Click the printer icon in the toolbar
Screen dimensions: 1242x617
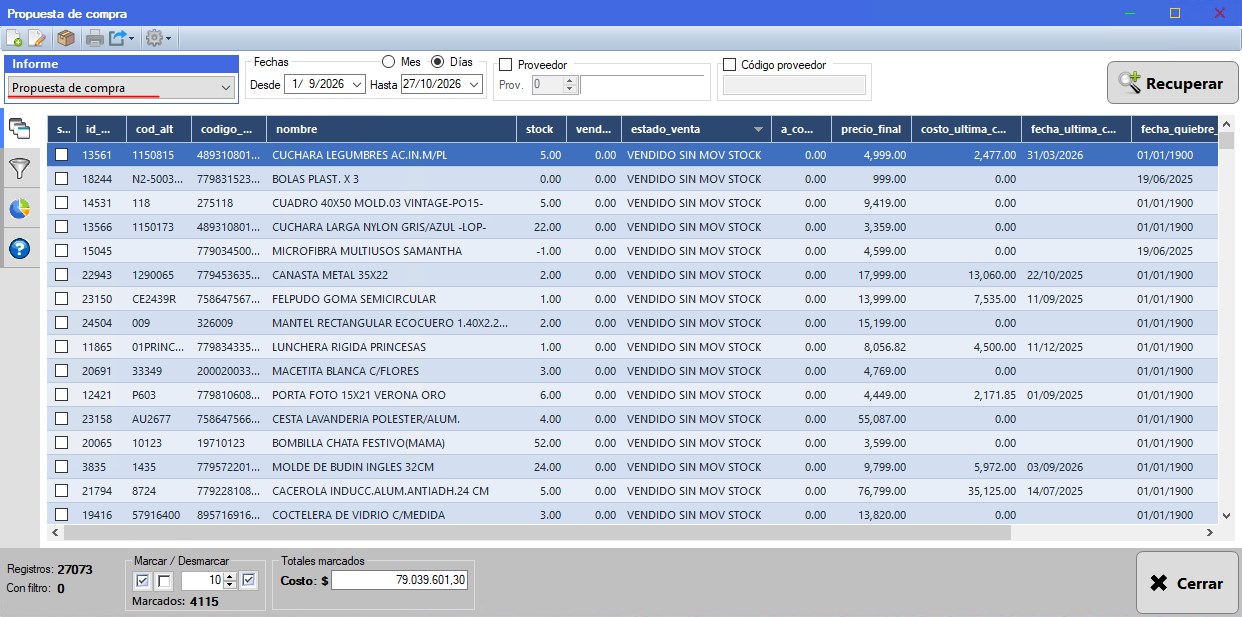point(94,39)
